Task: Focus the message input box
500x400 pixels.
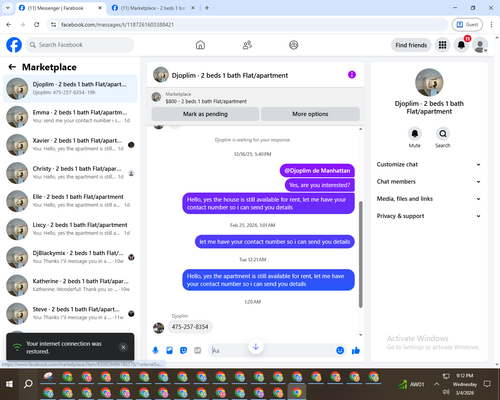Action: [x=273, y=350]
